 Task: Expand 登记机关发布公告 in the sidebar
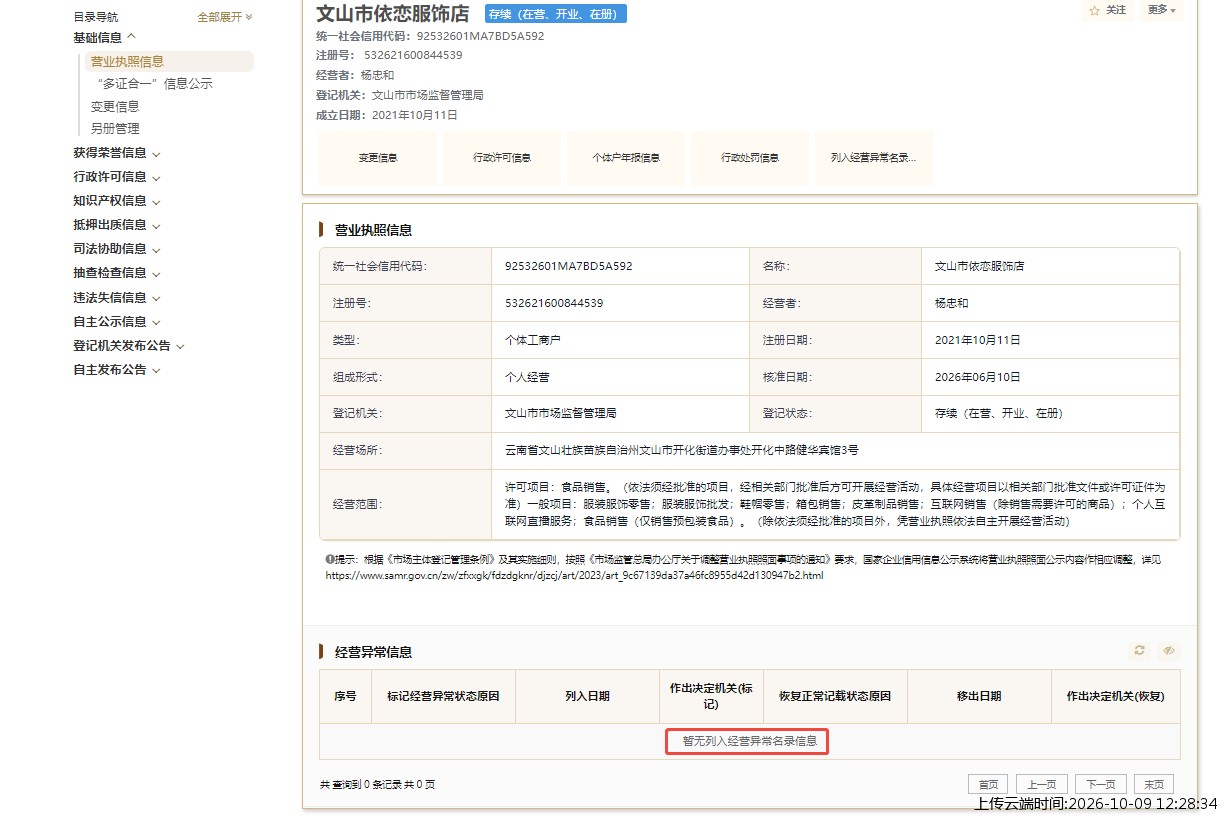128,346
